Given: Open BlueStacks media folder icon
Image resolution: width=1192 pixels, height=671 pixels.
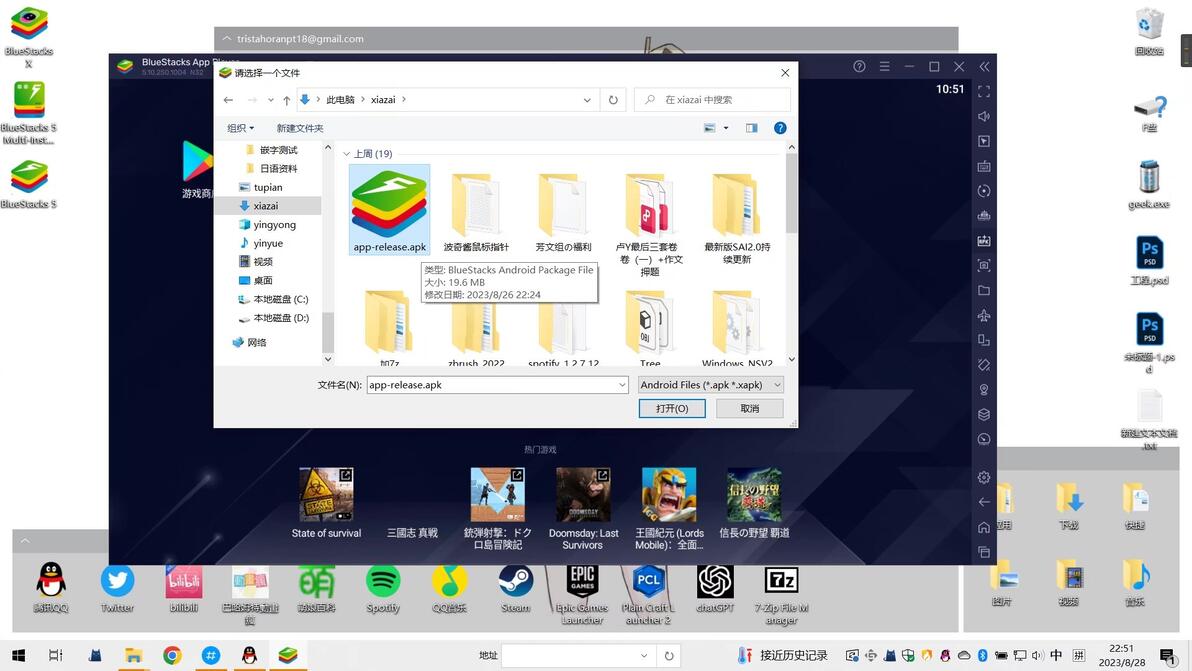Looking at the screenshot, I should tap(984, 290).
